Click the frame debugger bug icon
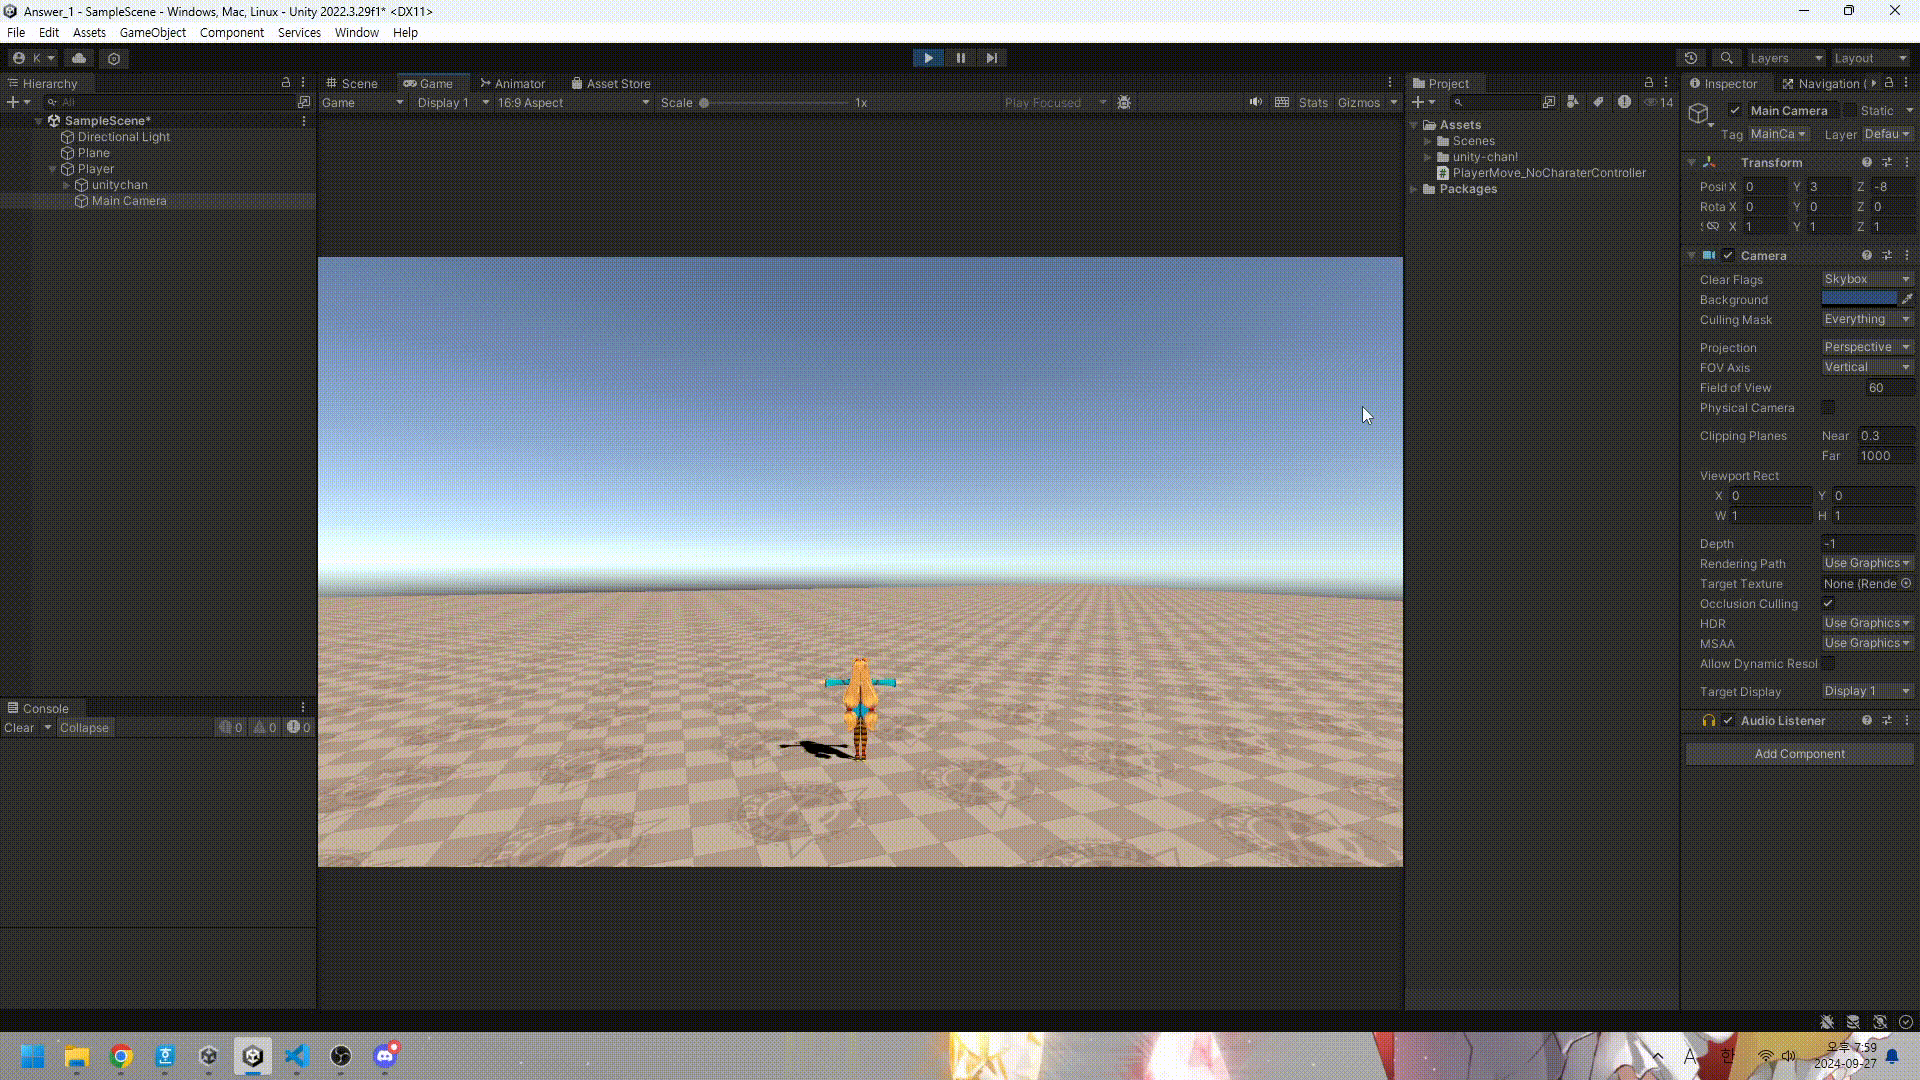The width and height of the screenshot is (1920, 1080). [x=1124, y=102]
